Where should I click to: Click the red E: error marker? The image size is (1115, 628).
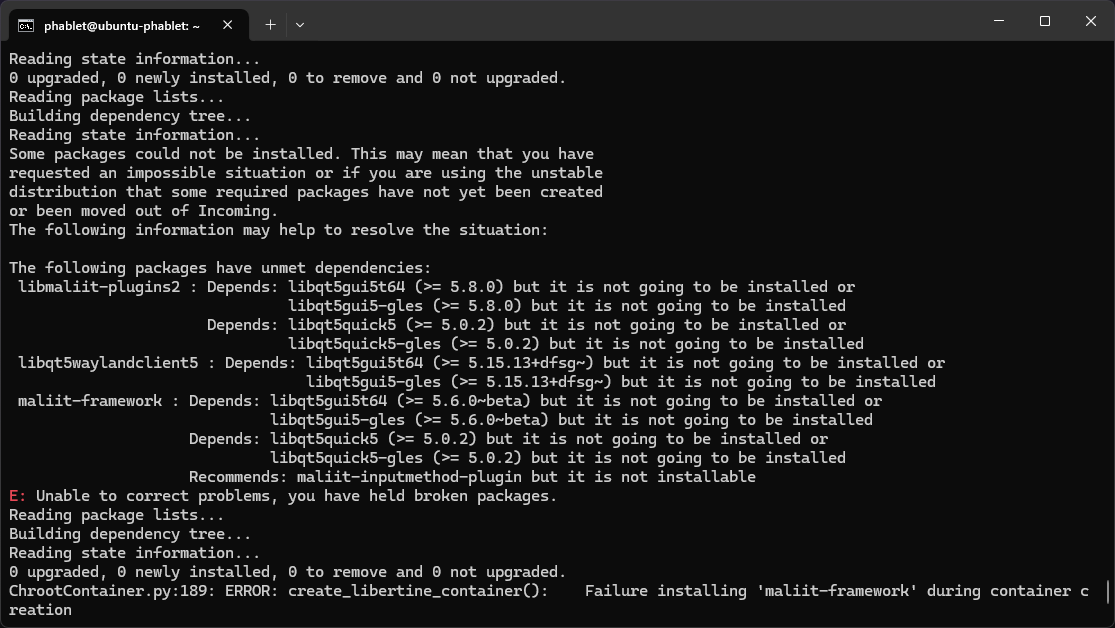click(17, 496)
